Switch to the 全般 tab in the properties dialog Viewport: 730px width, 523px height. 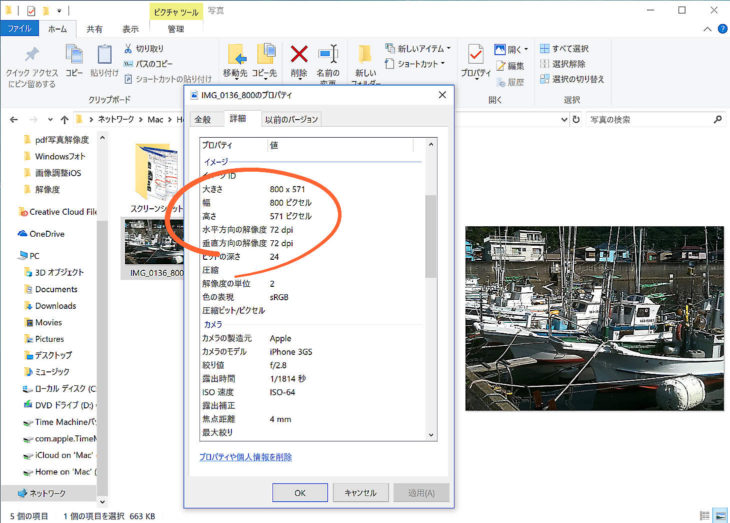click(x=203, y=119)
